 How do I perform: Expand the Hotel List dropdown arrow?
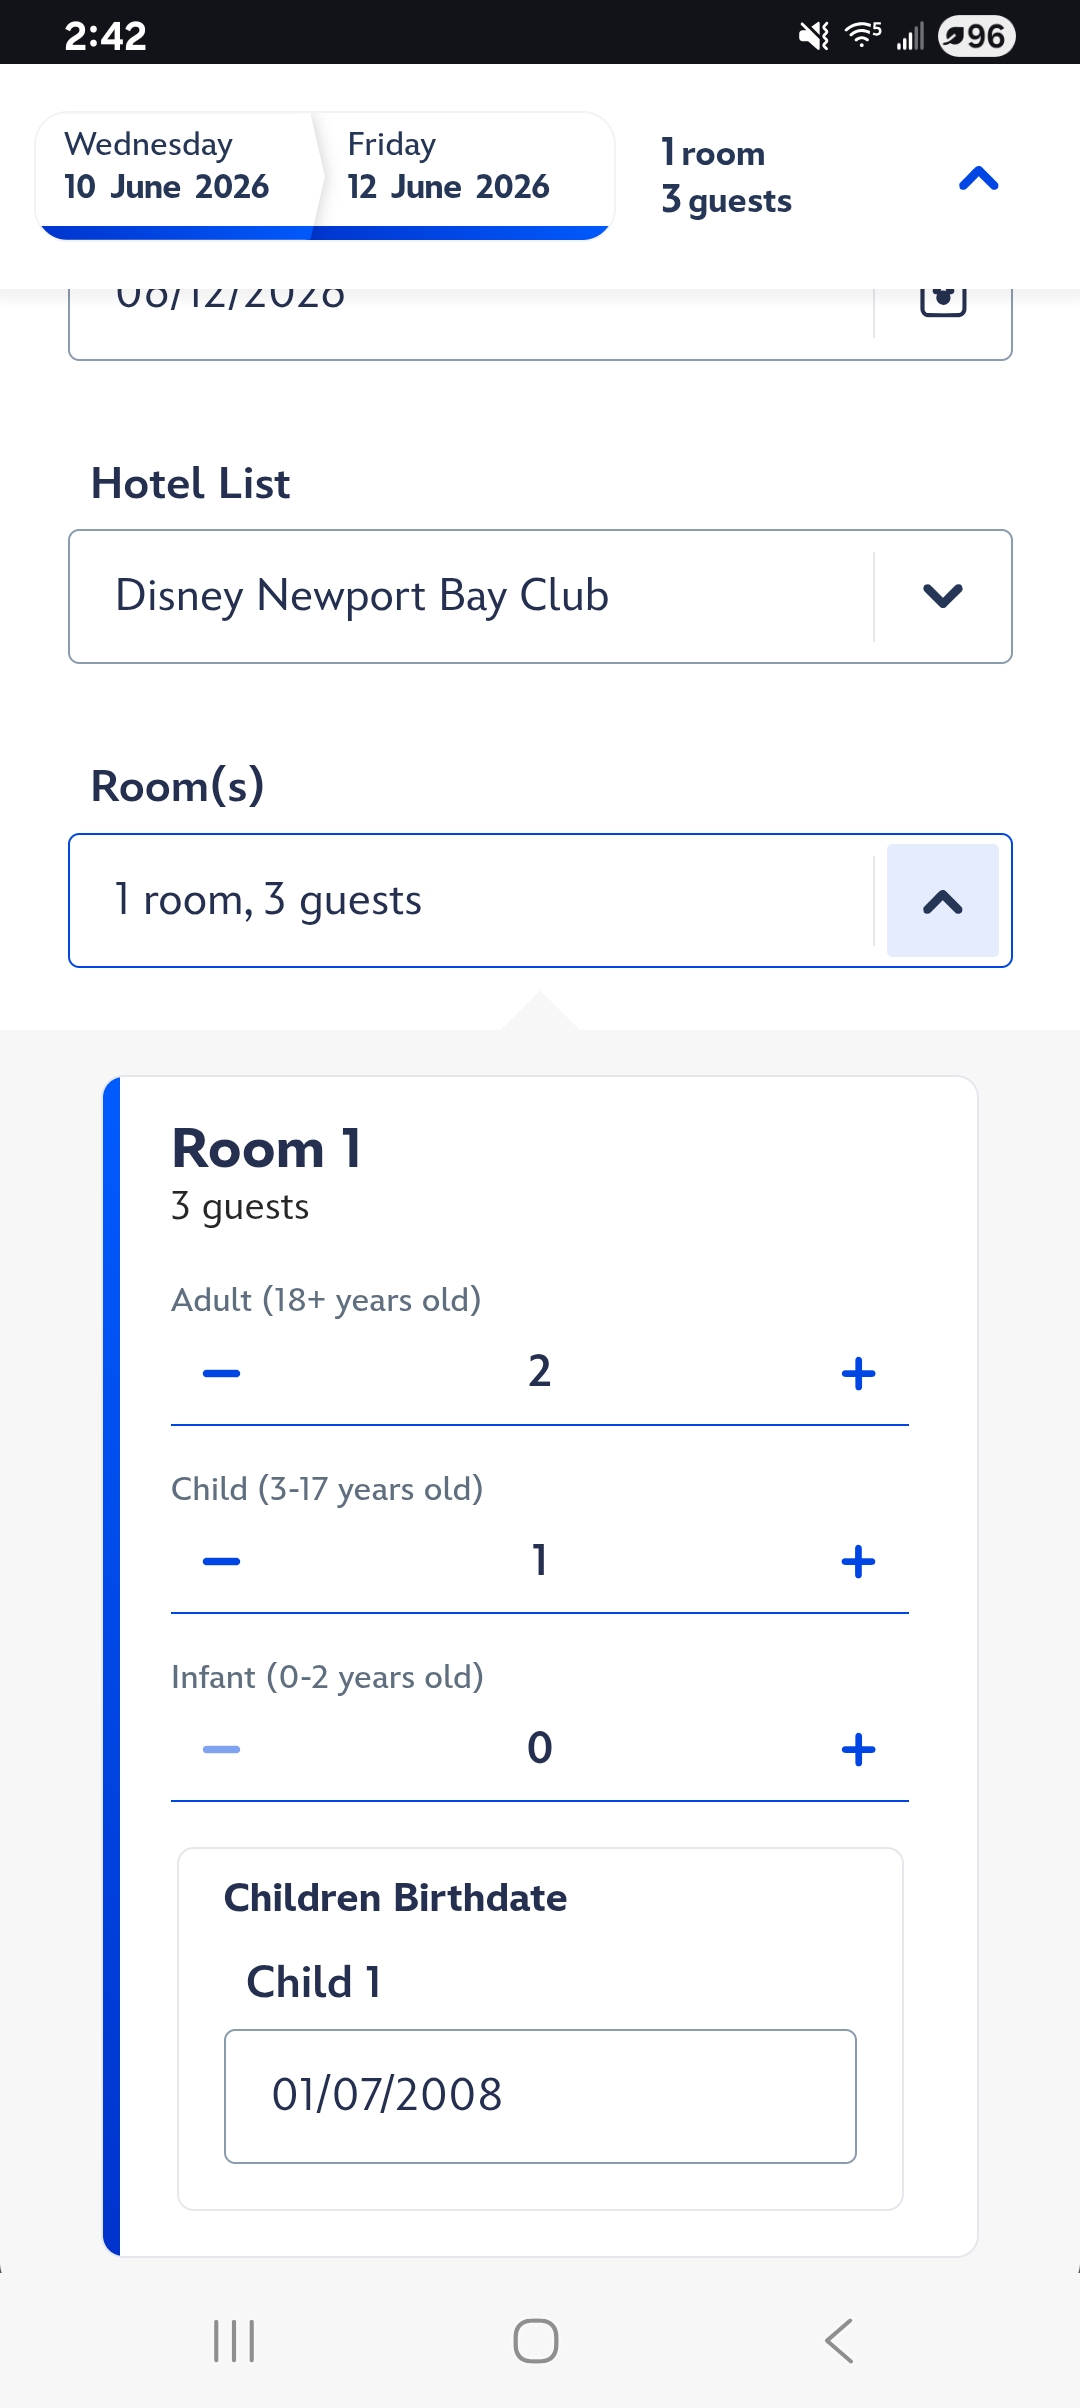click(942, 596)
